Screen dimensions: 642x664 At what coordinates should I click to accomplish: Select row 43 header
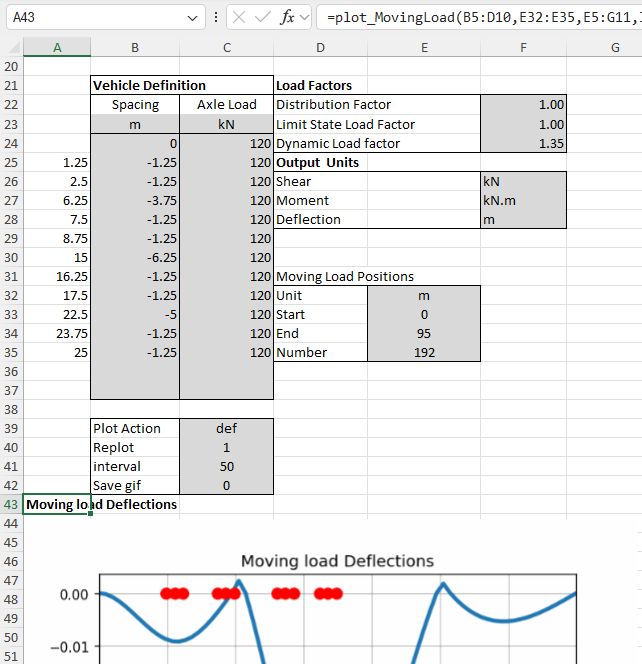click(12, 504)
